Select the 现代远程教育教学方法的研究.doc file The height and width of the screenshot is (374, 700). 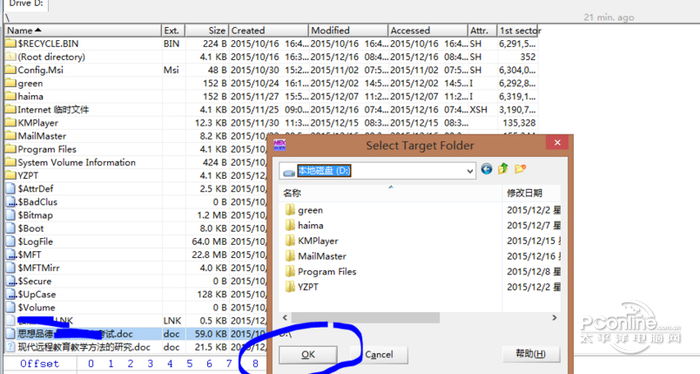tap(135, 347)
